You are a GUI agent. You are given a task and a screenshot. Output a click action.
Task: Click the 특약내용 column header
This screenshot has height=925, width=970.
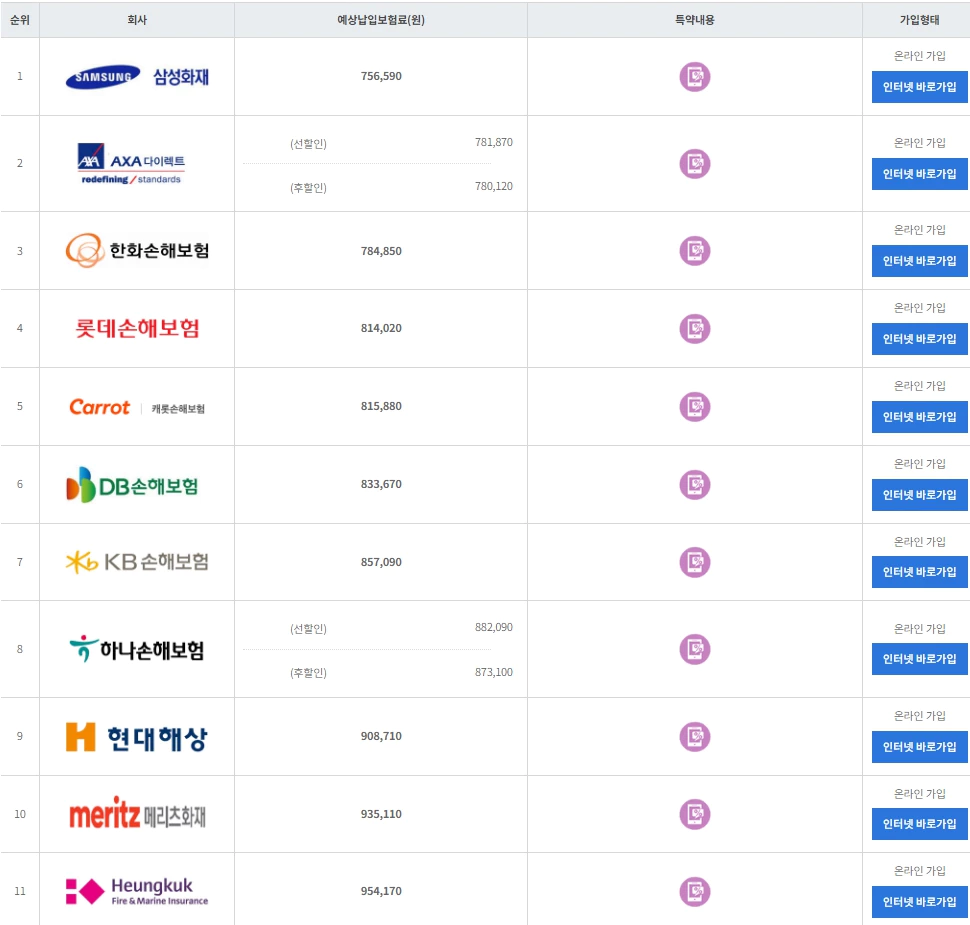pos(695,20)
